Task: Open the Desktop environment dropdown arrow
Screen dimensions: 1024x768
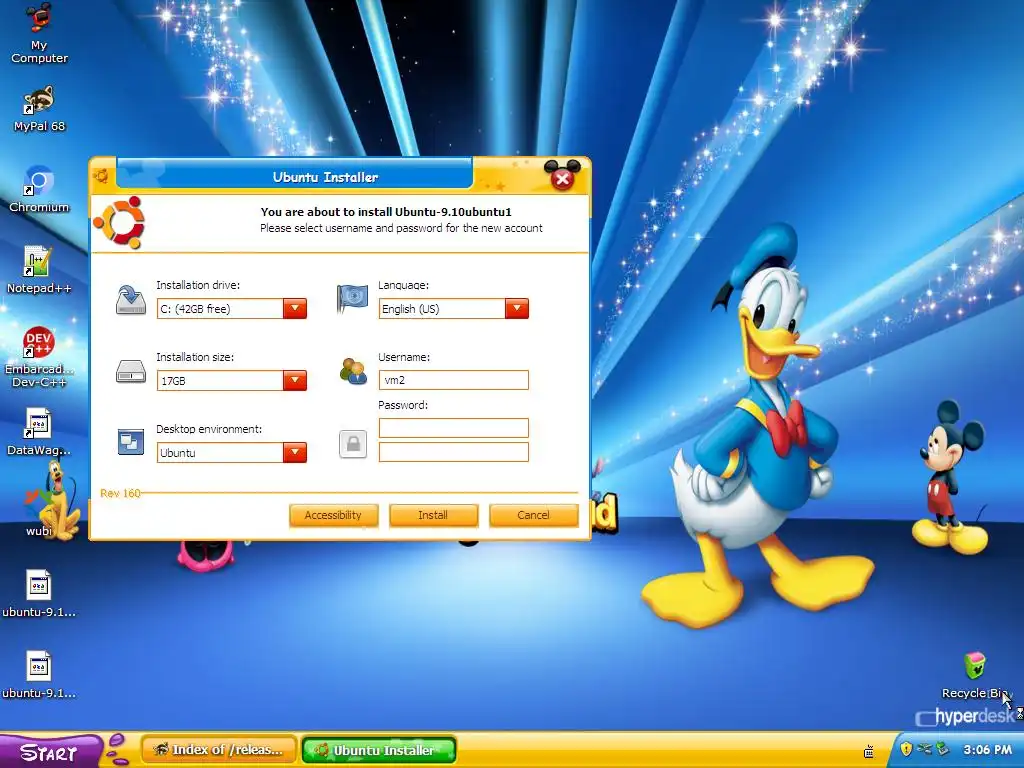Action: [295, 452]
